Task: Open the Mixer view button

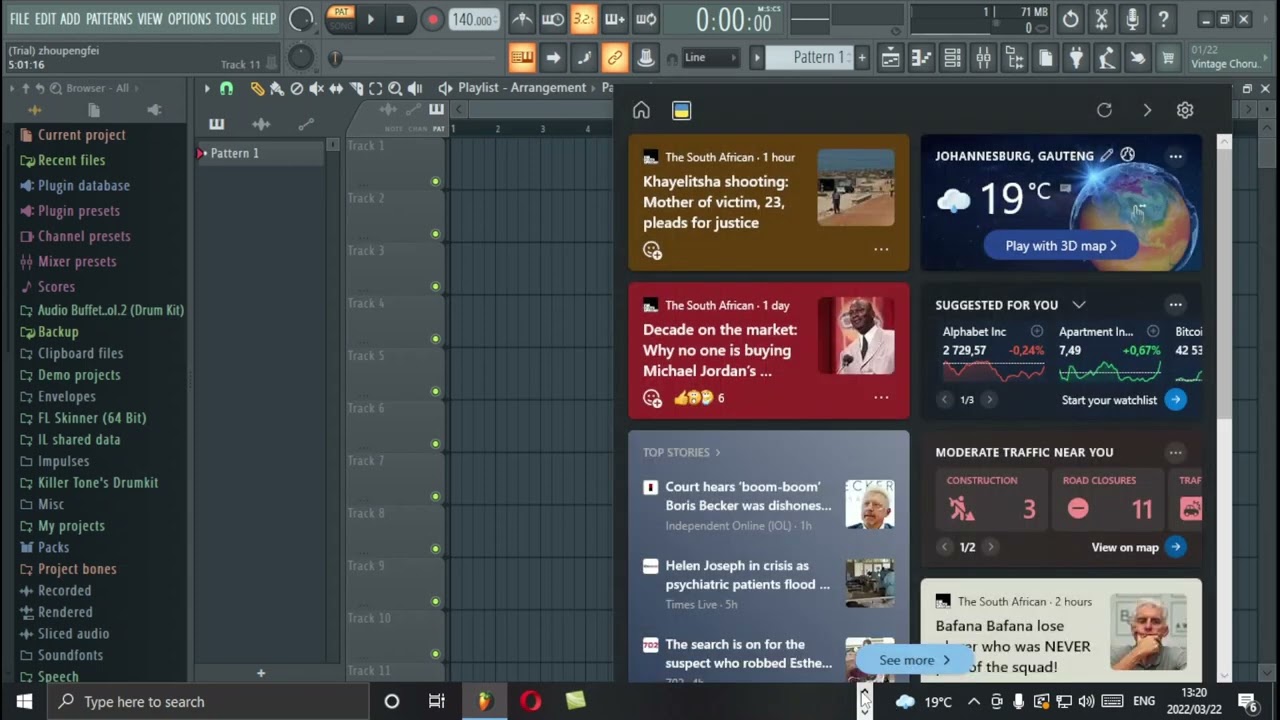Action: [983, 58]
